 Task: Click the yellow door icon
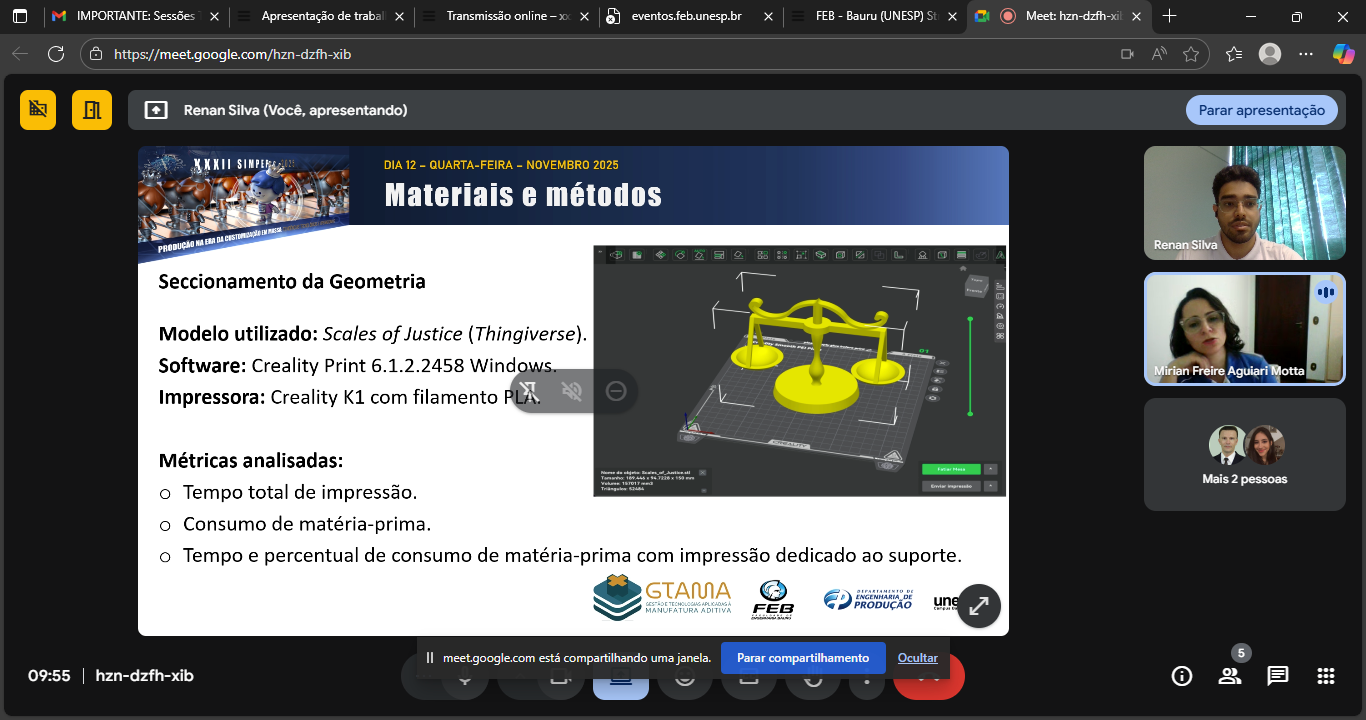(x=92, y=110)
